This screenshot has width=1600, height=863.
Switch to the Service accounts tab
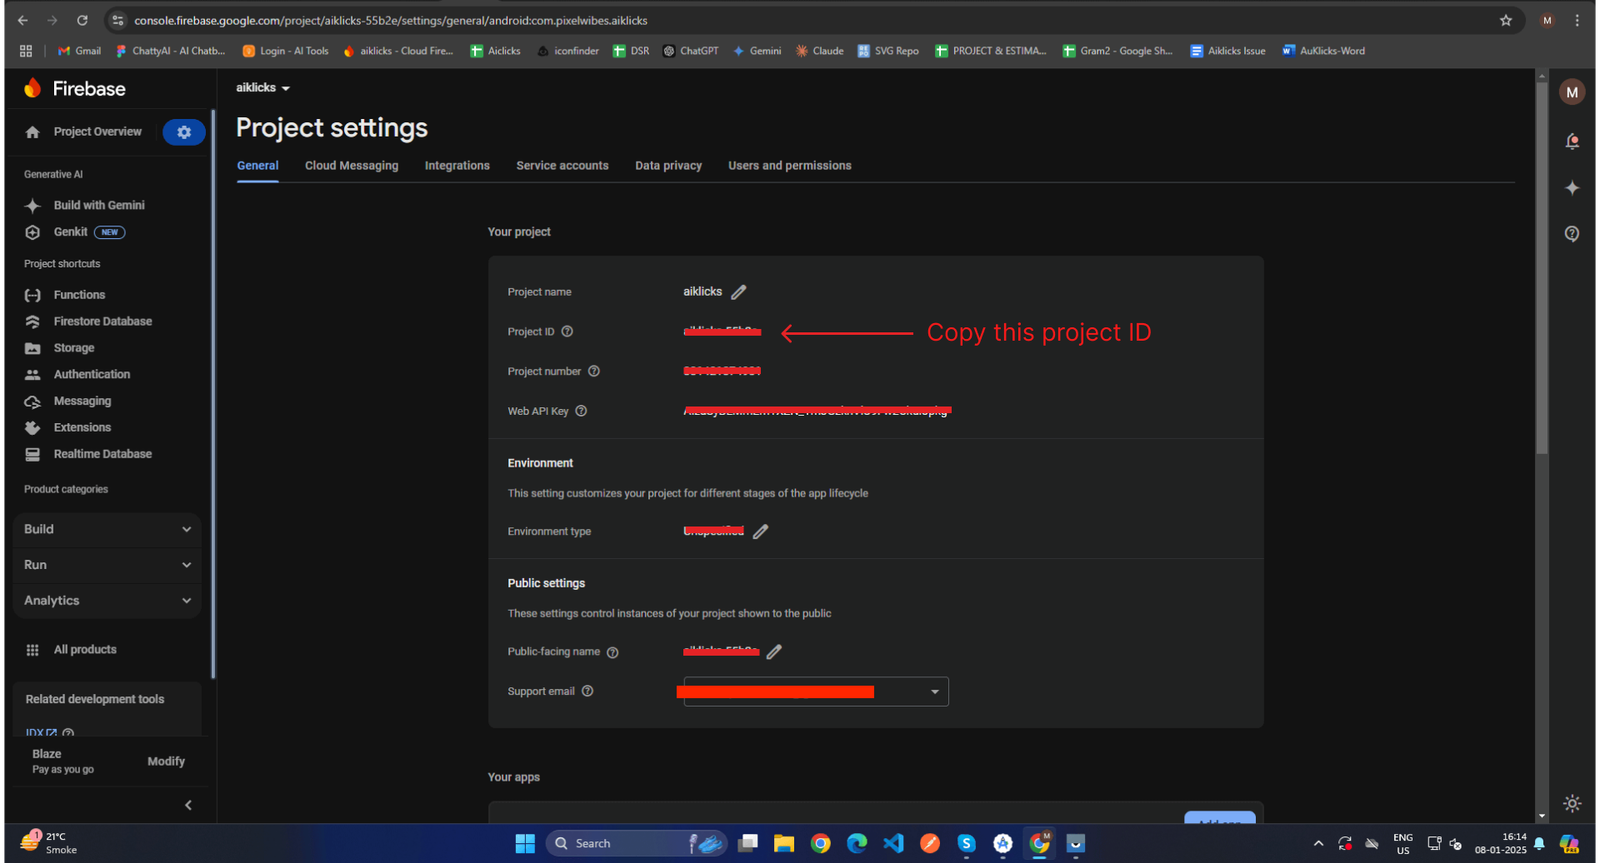pos(562,166)
